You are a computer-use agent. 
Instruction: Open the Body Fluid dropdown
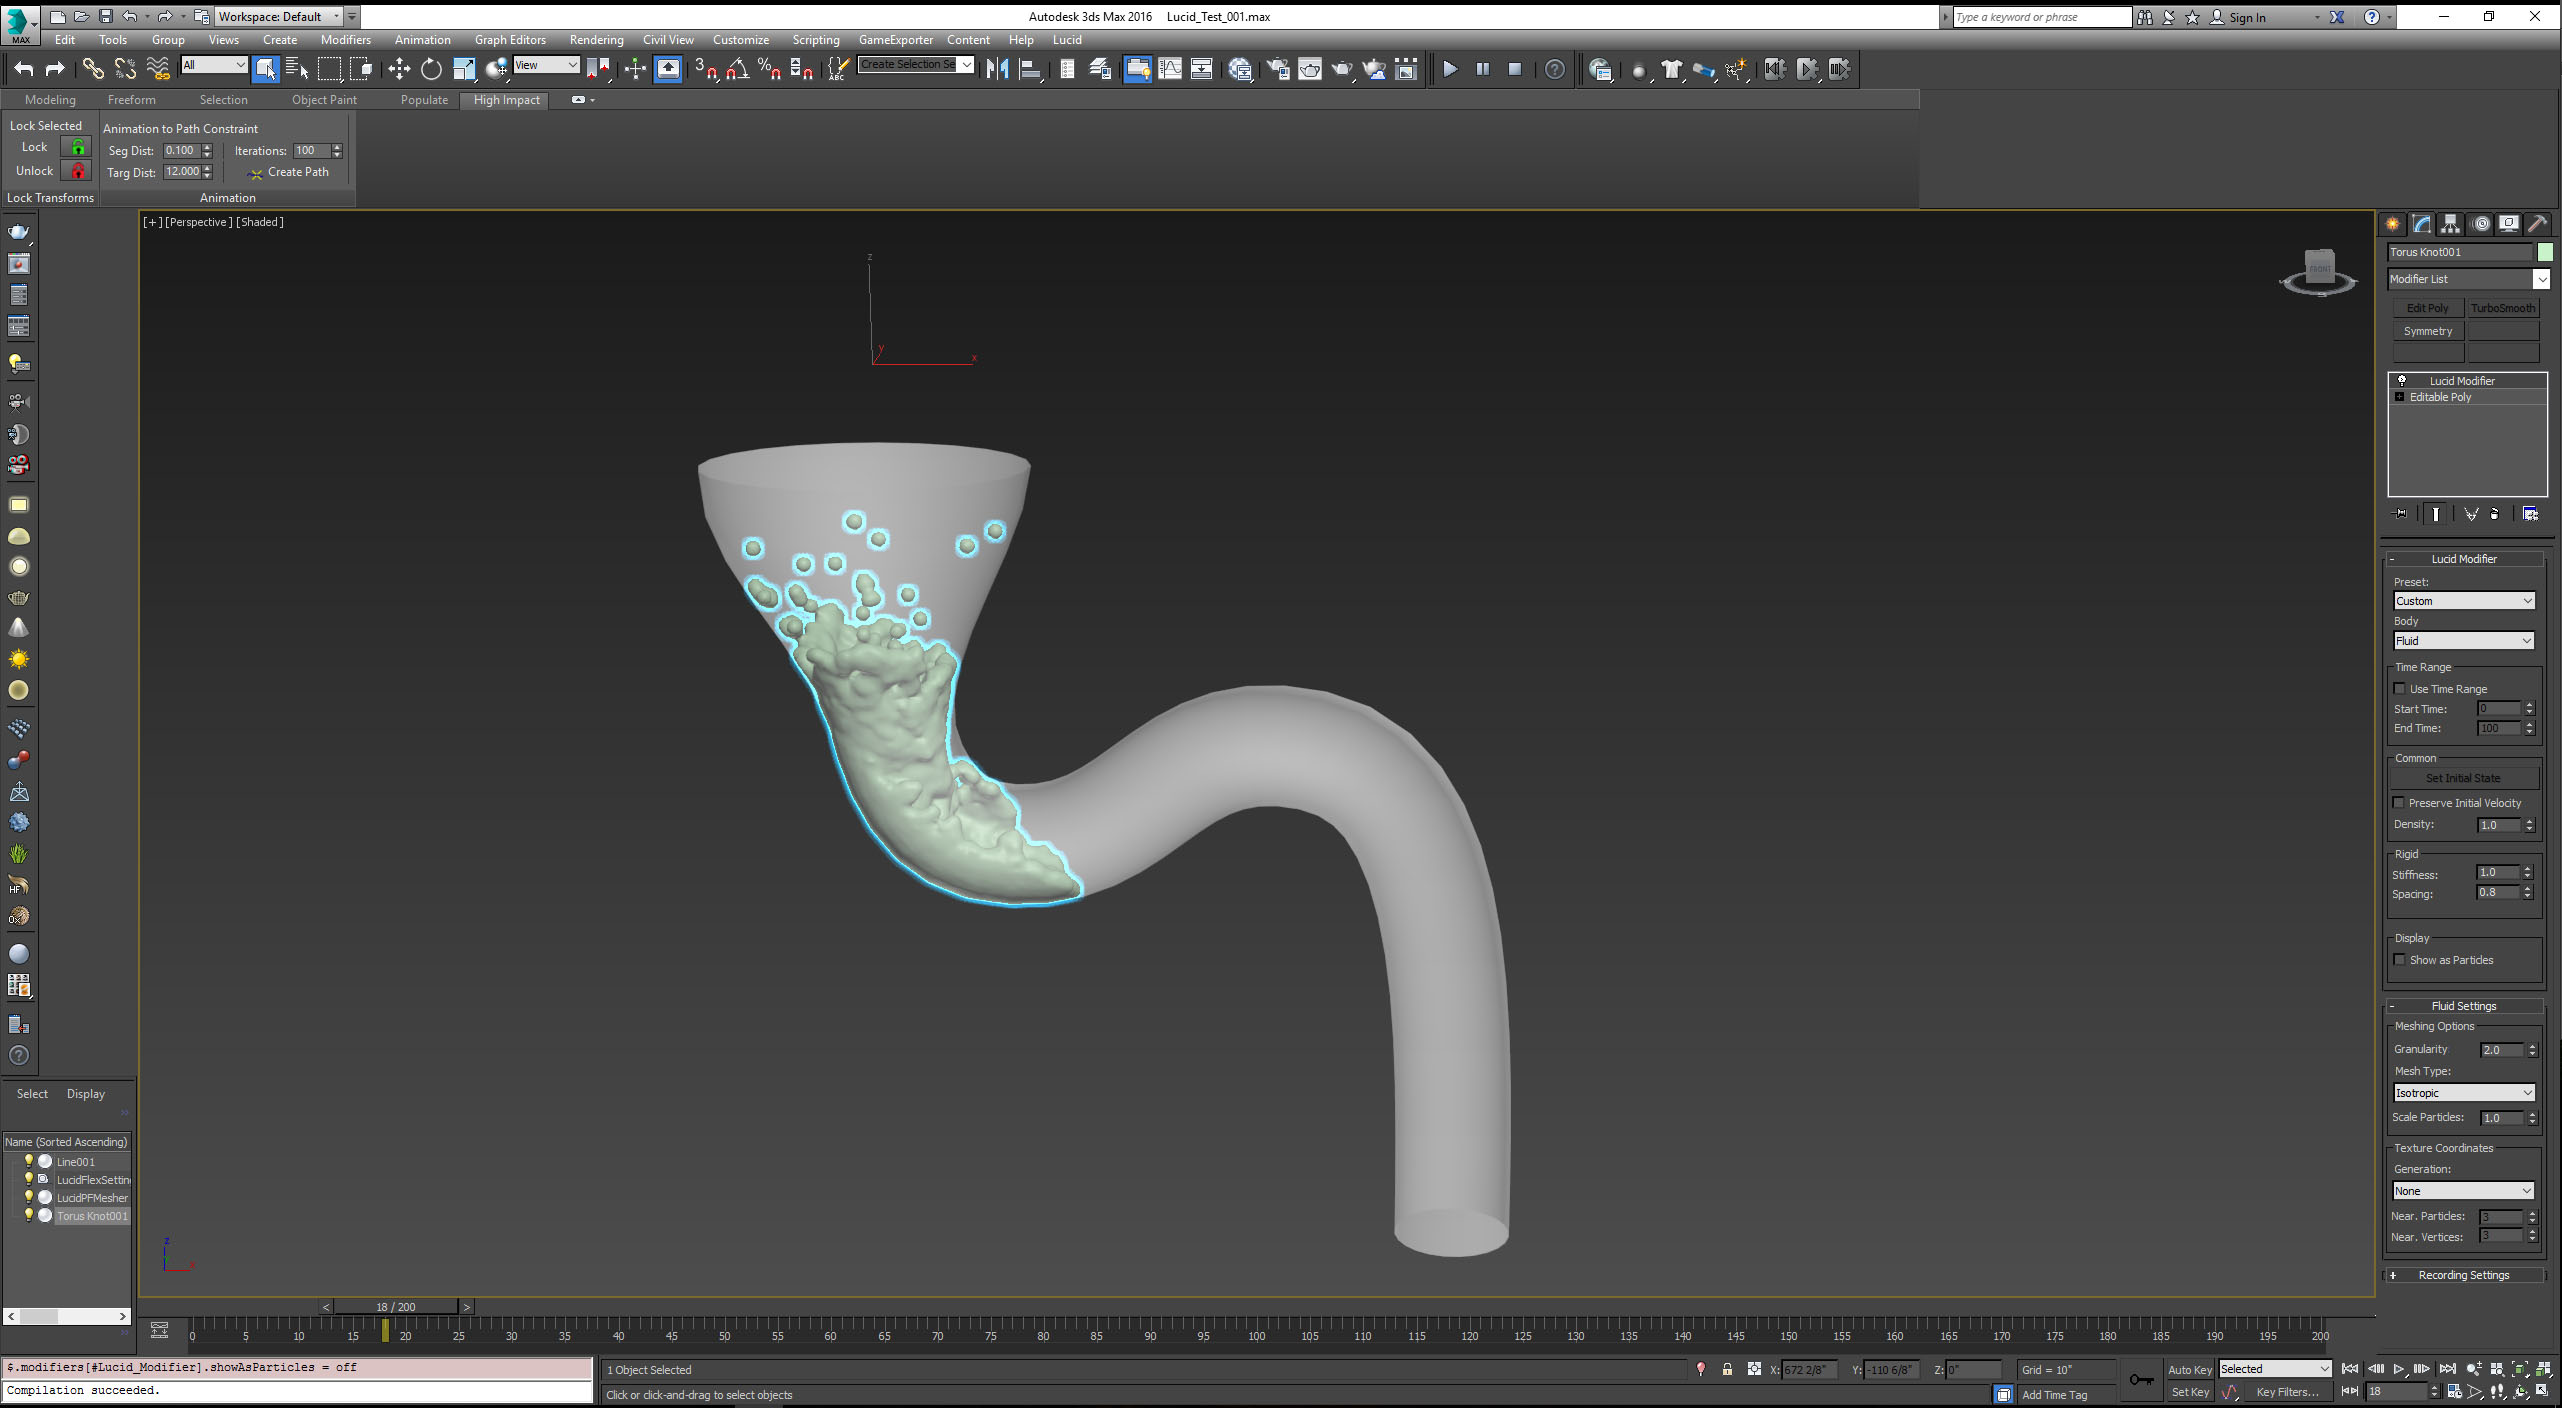click(2463, 641)
